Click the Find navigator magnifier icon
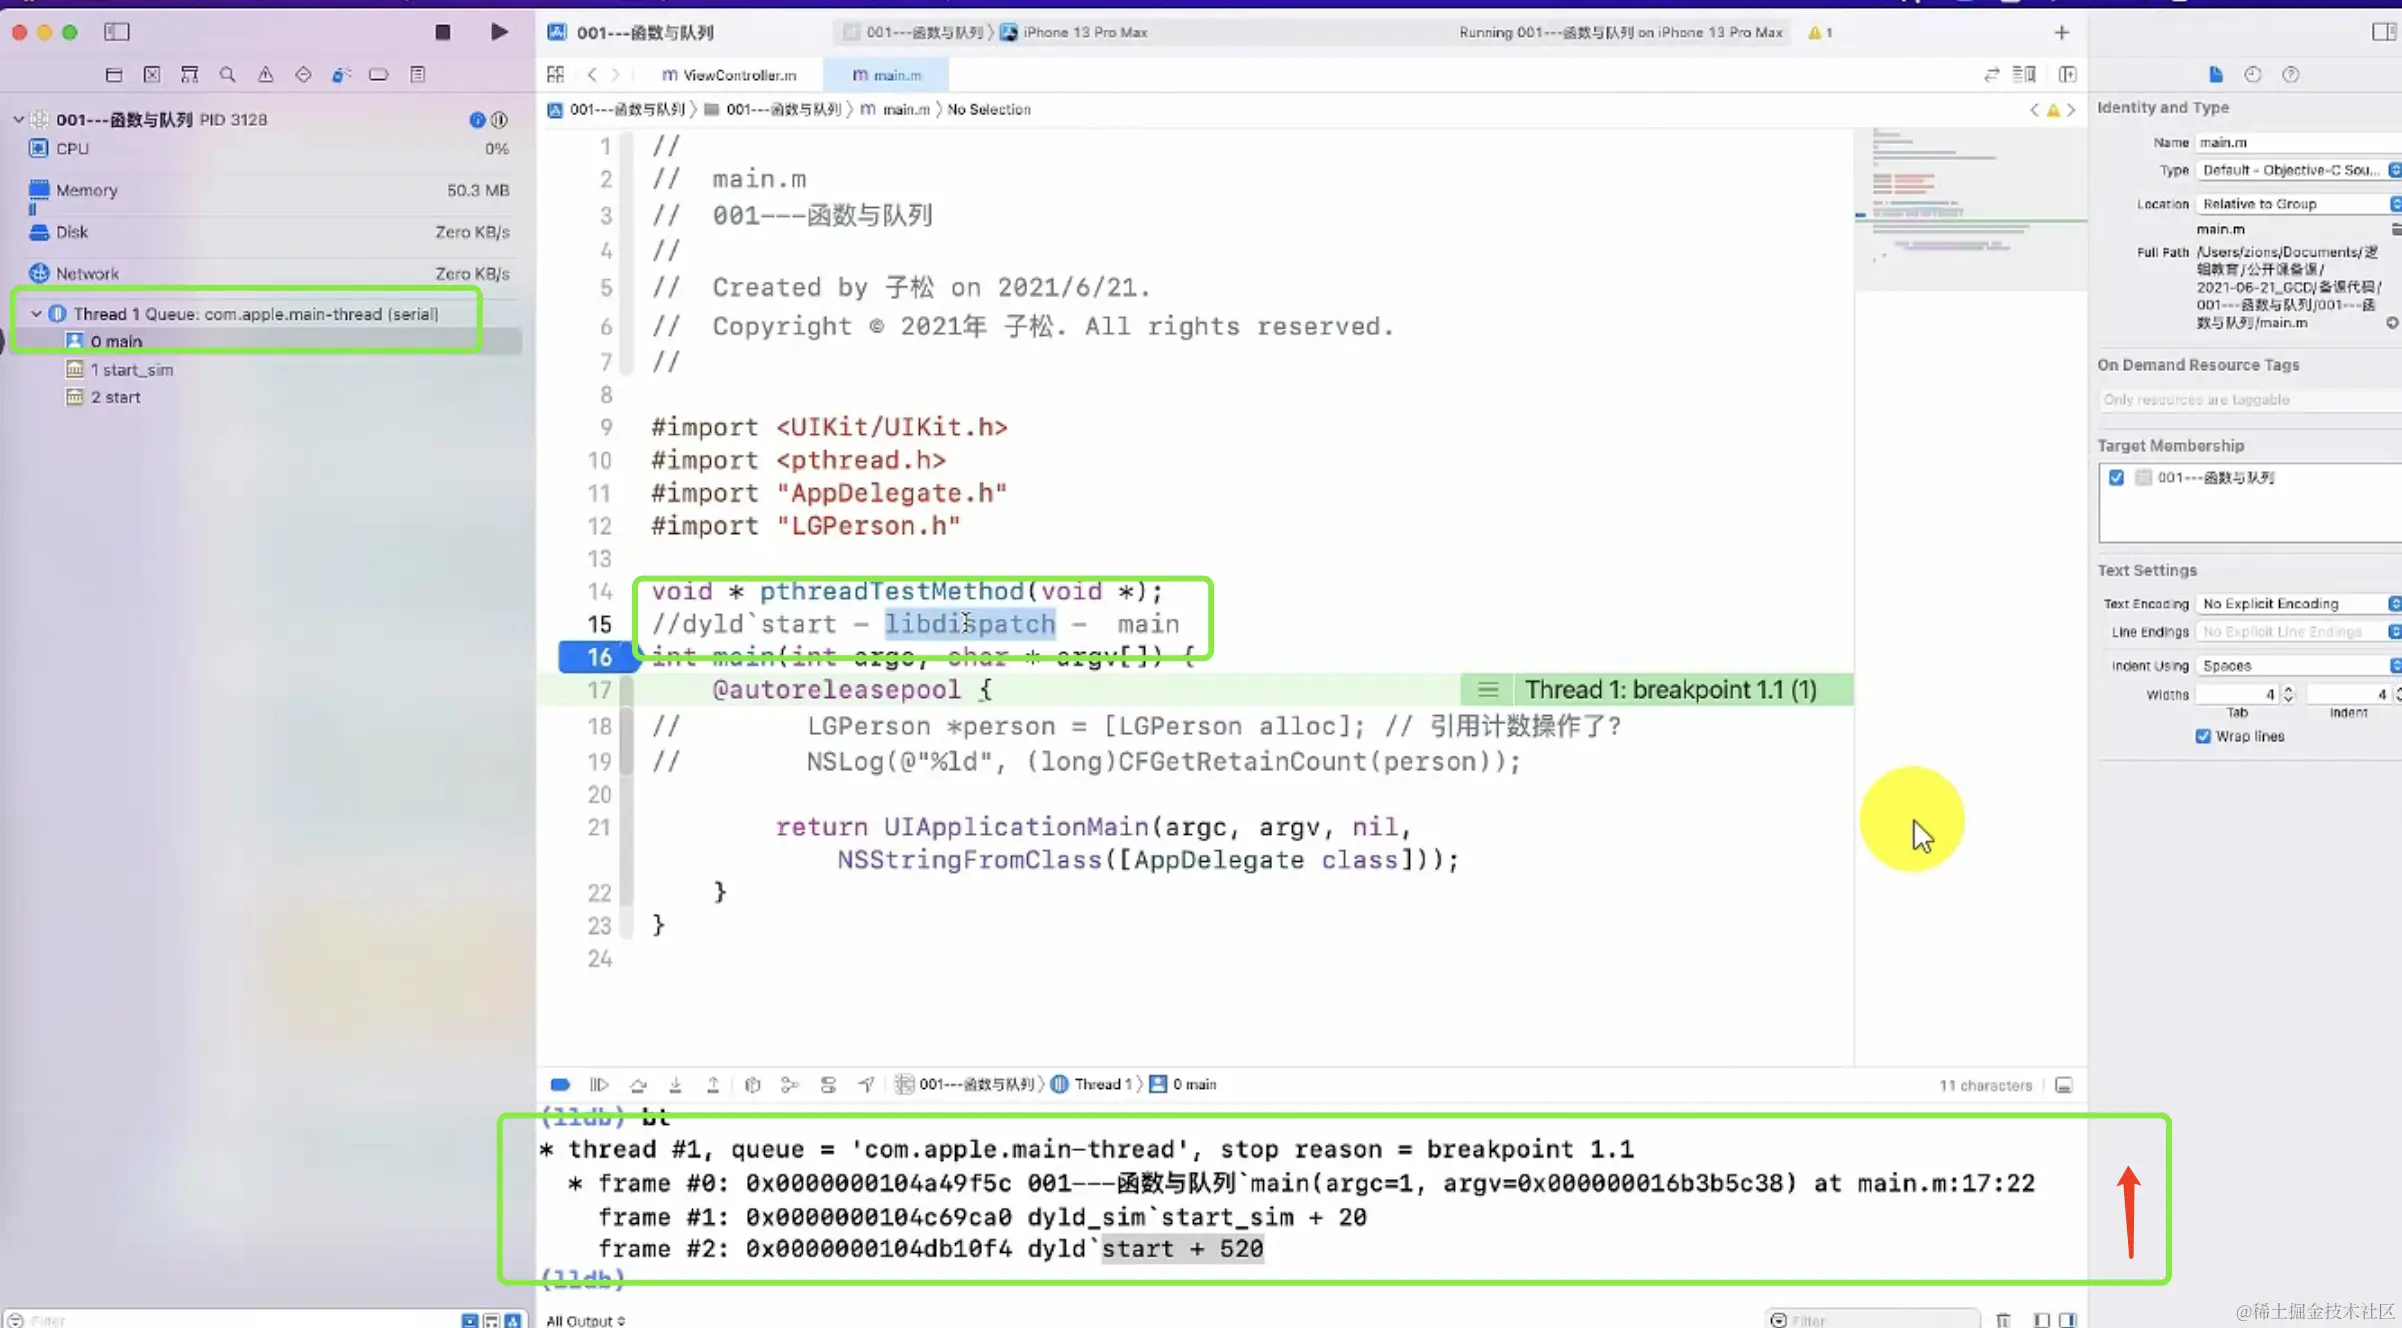Image resolution: width=2402 pixels, height=1328 pixels. coord(227,74)
